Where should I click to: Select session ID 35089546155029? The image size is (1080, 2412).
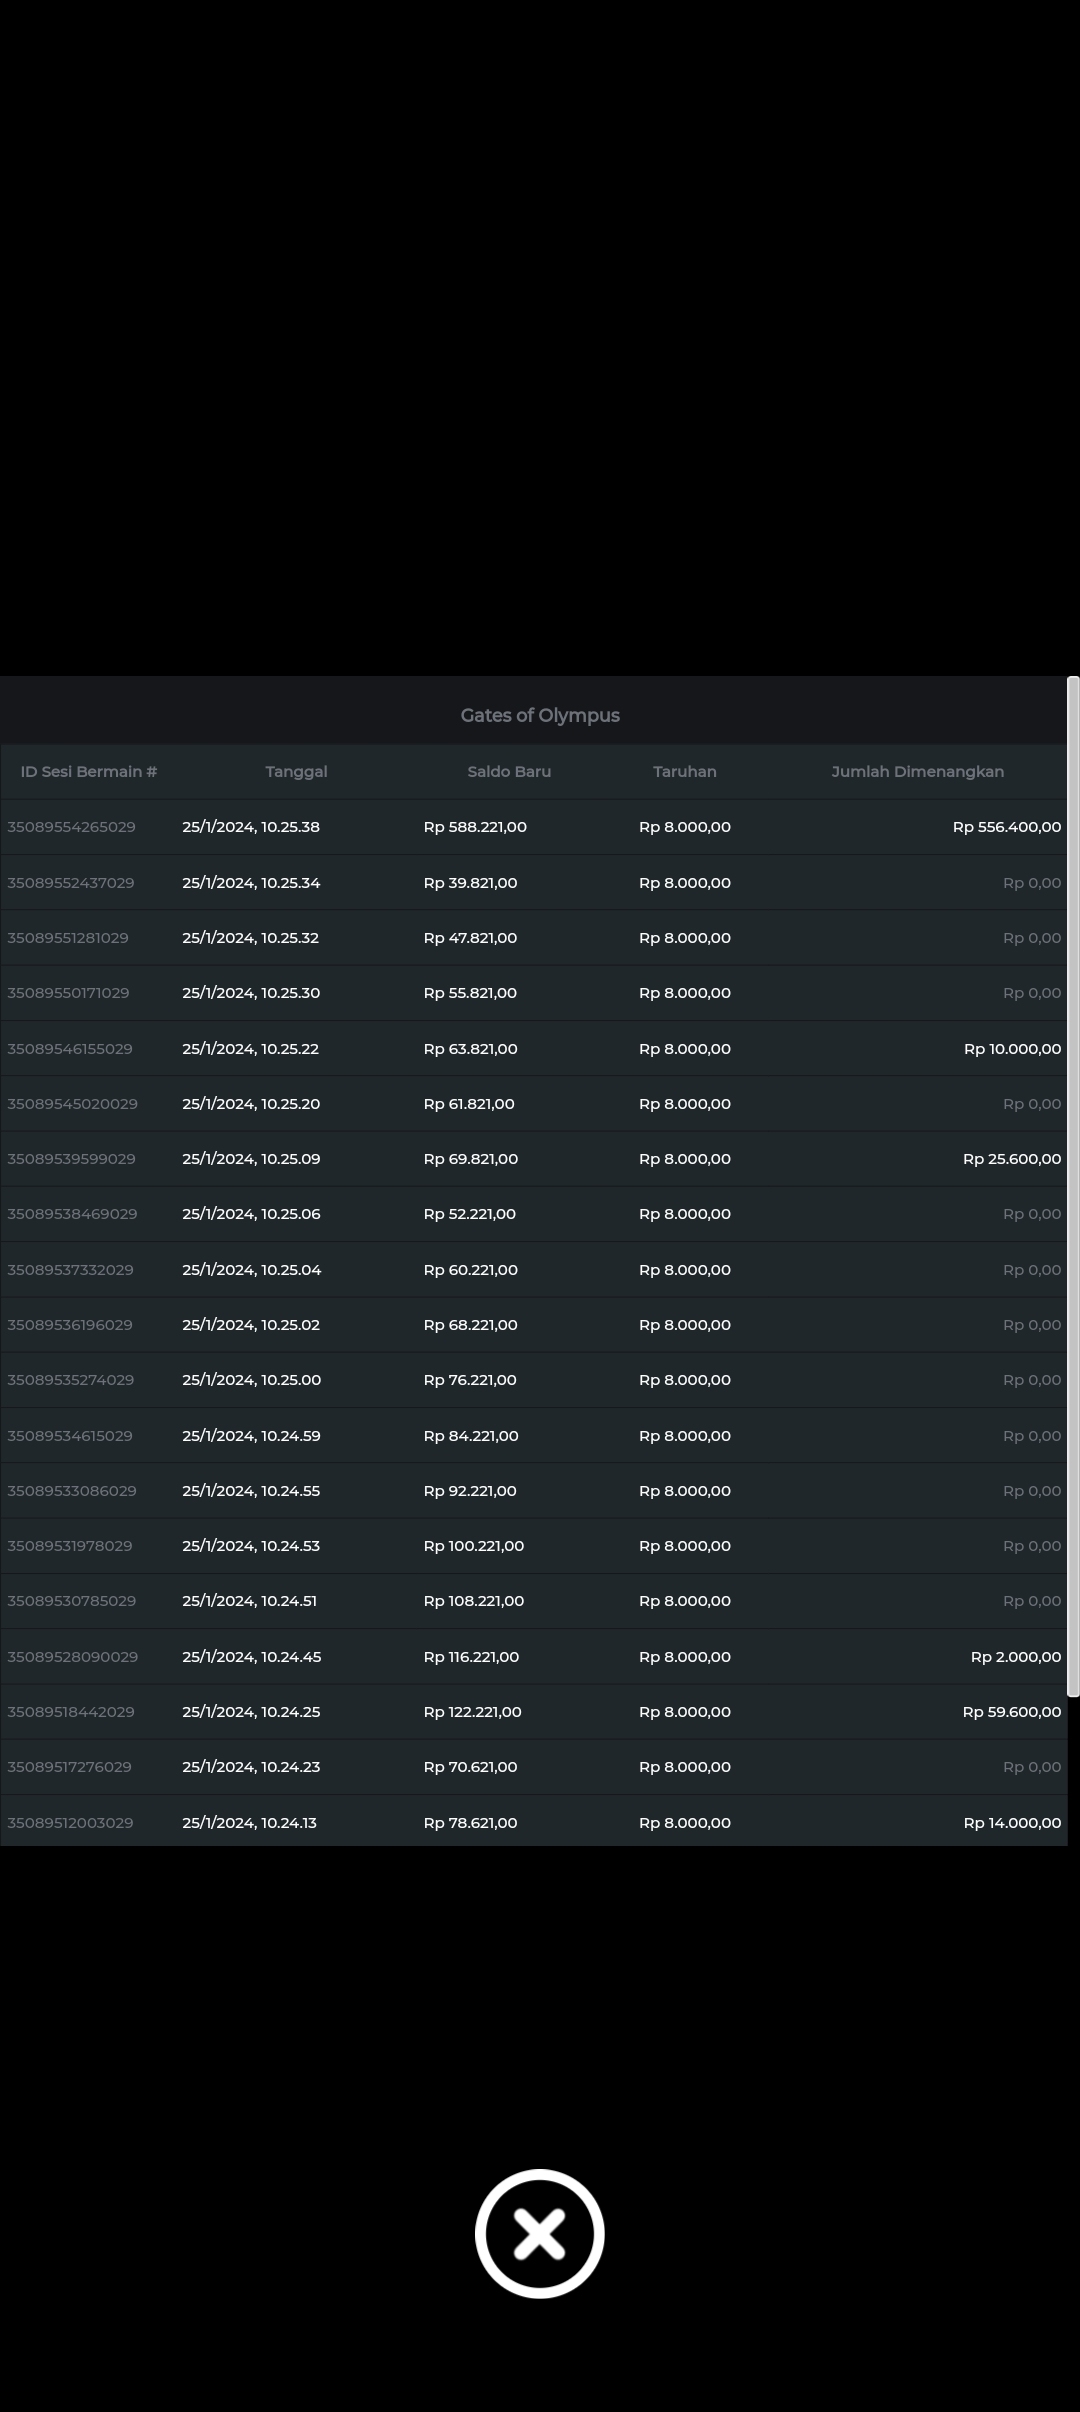(x=70, y=1049)
